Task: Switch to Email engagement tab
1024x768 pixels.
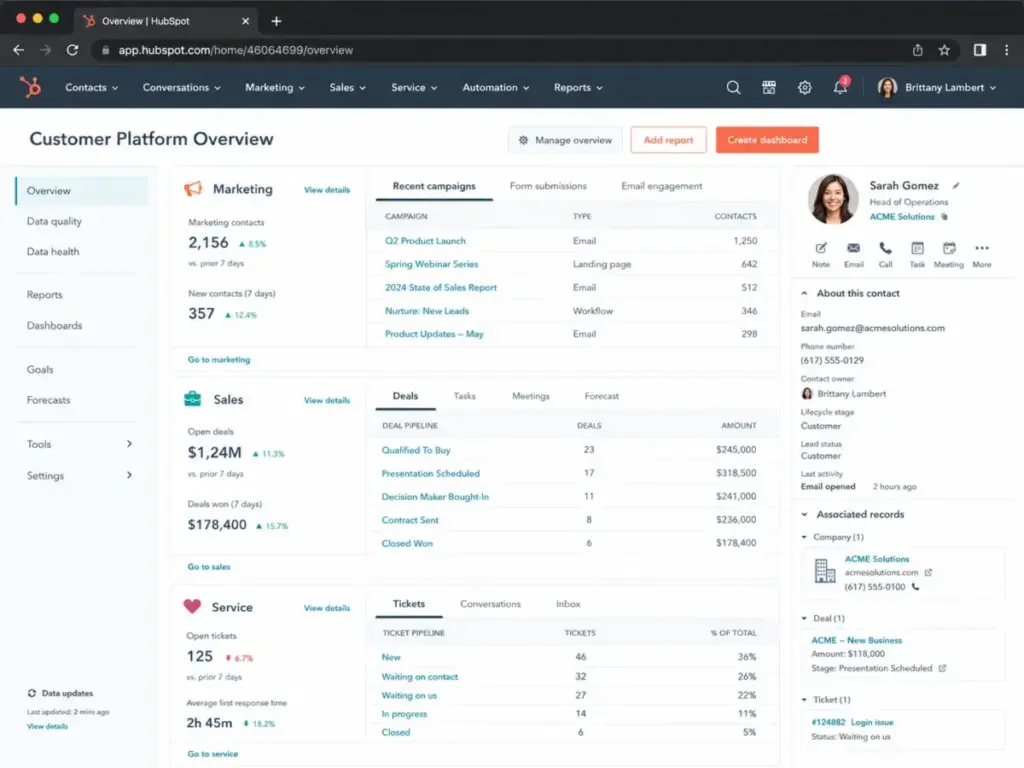Action: [662, 186]
